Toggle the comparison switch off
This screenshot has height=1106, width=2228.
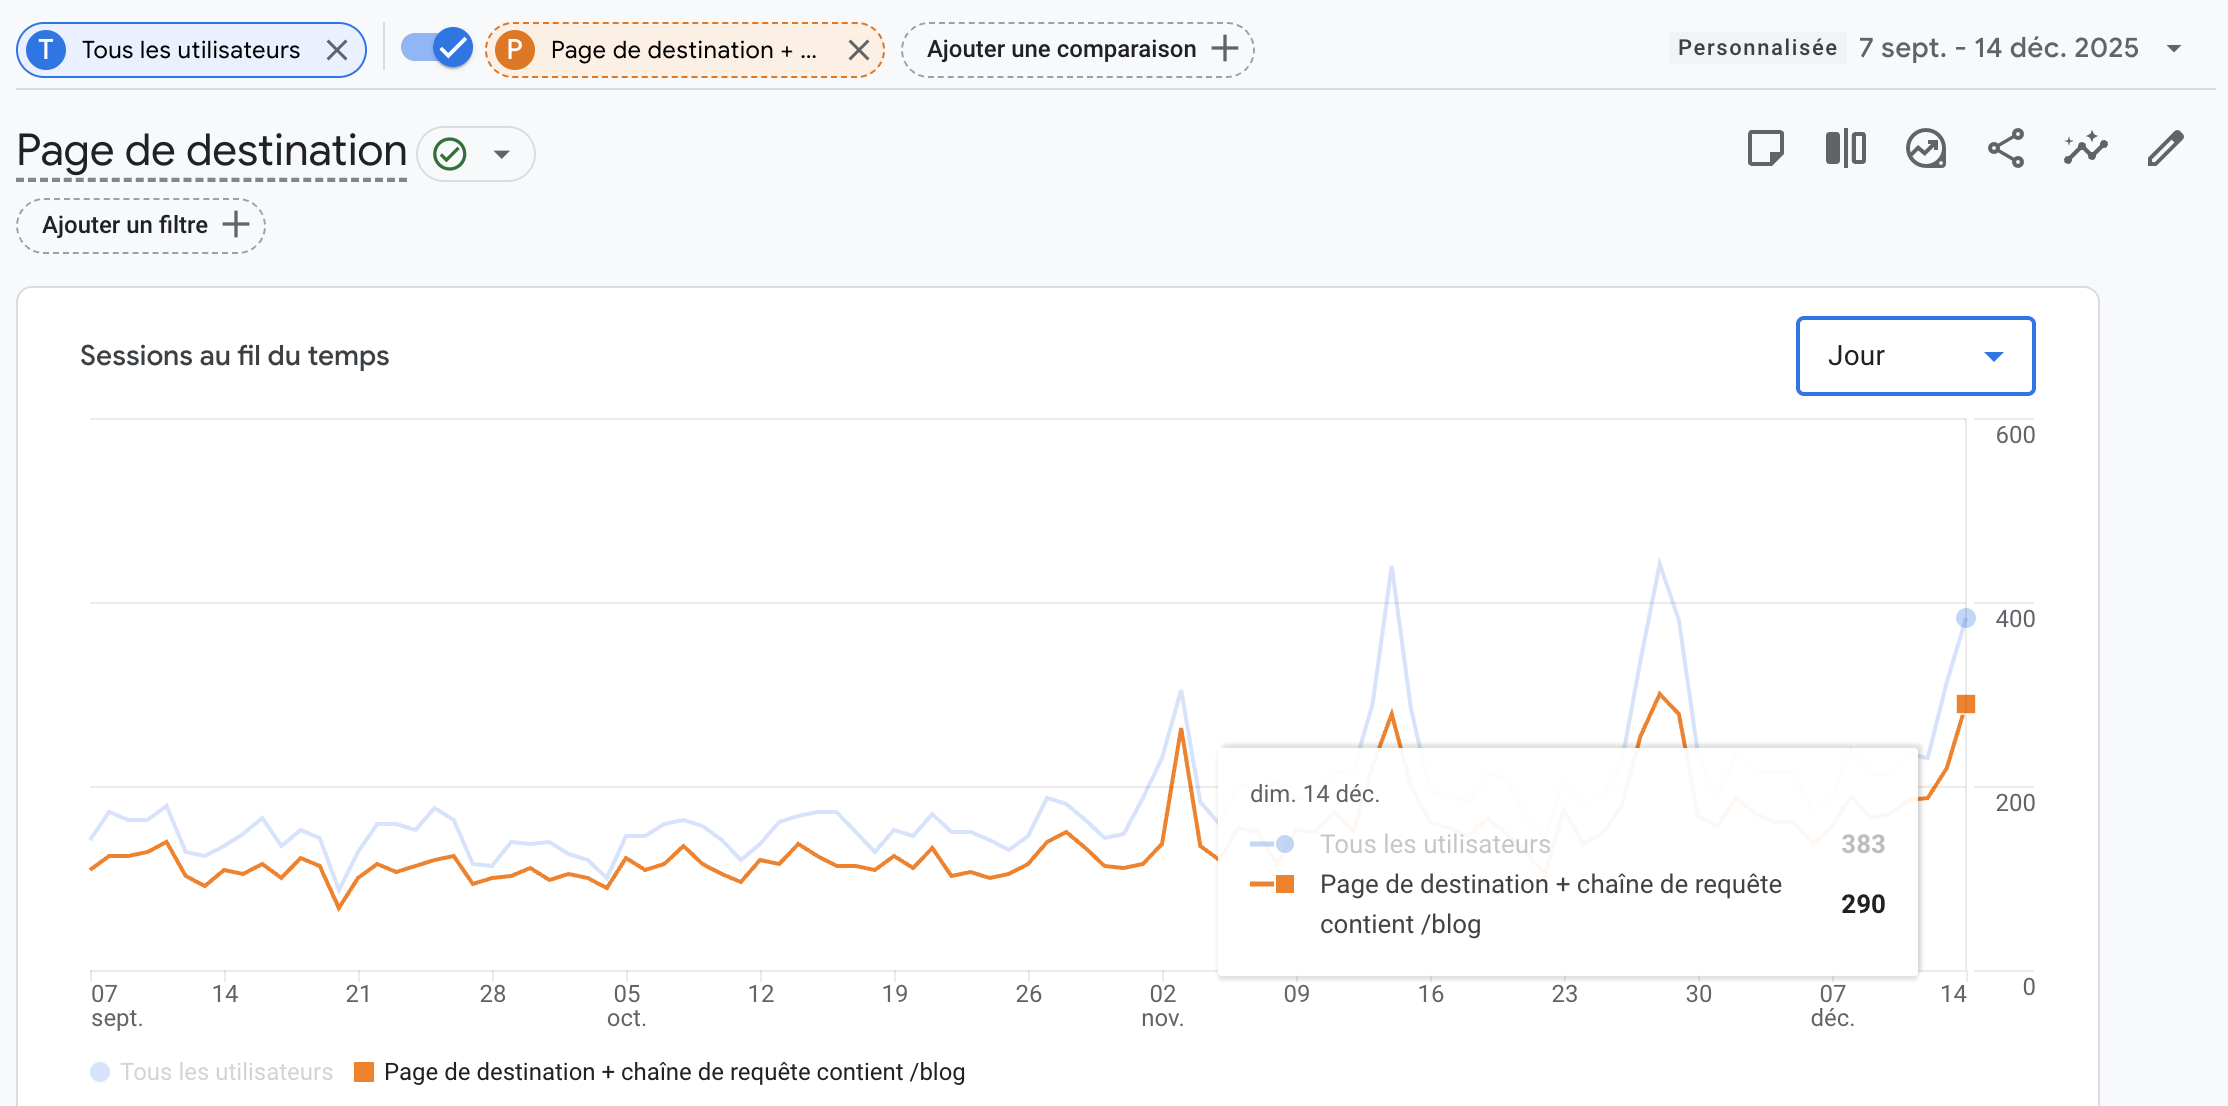(437, 48)
